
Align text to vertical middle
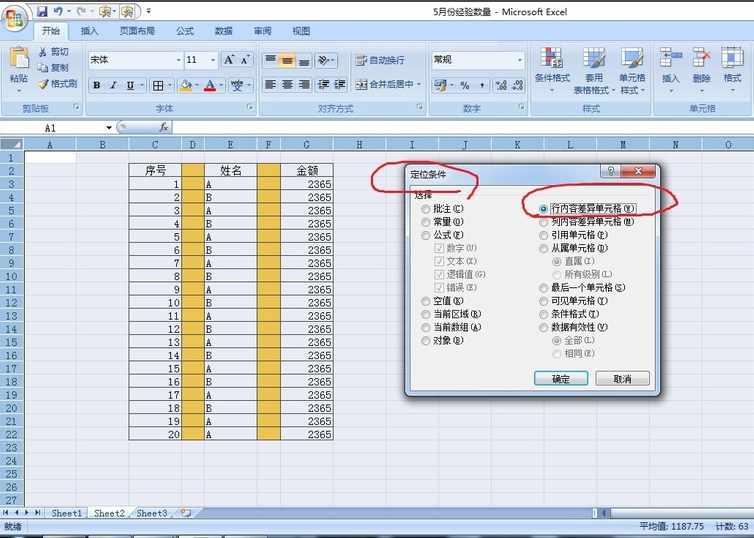pyautogui.click(x=287, y=61)
